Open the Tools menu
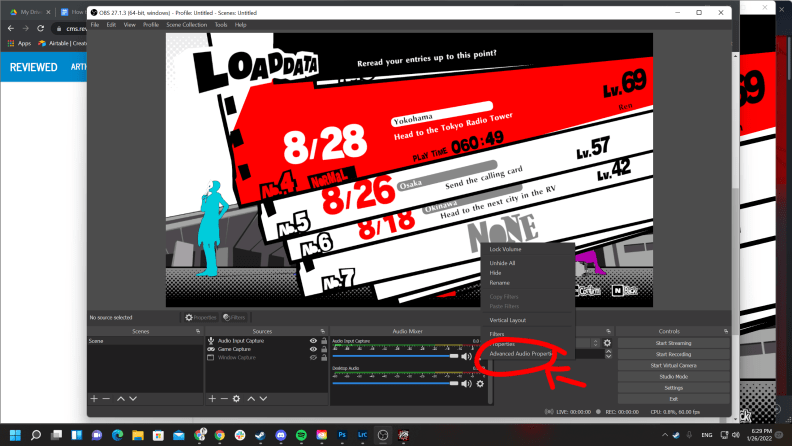 pos(221,25)
